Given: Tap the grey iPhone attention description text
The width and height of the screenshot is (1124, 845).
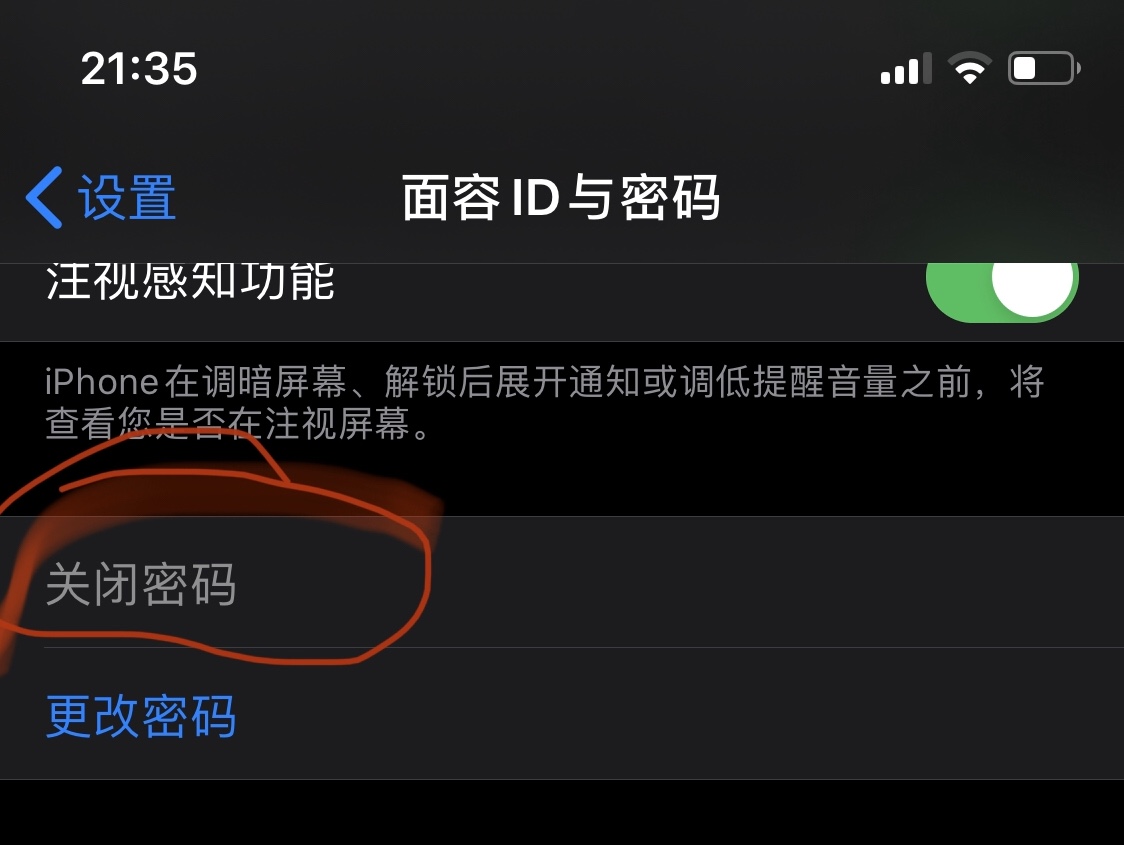Looking at the screenshot, I should 545,402.
